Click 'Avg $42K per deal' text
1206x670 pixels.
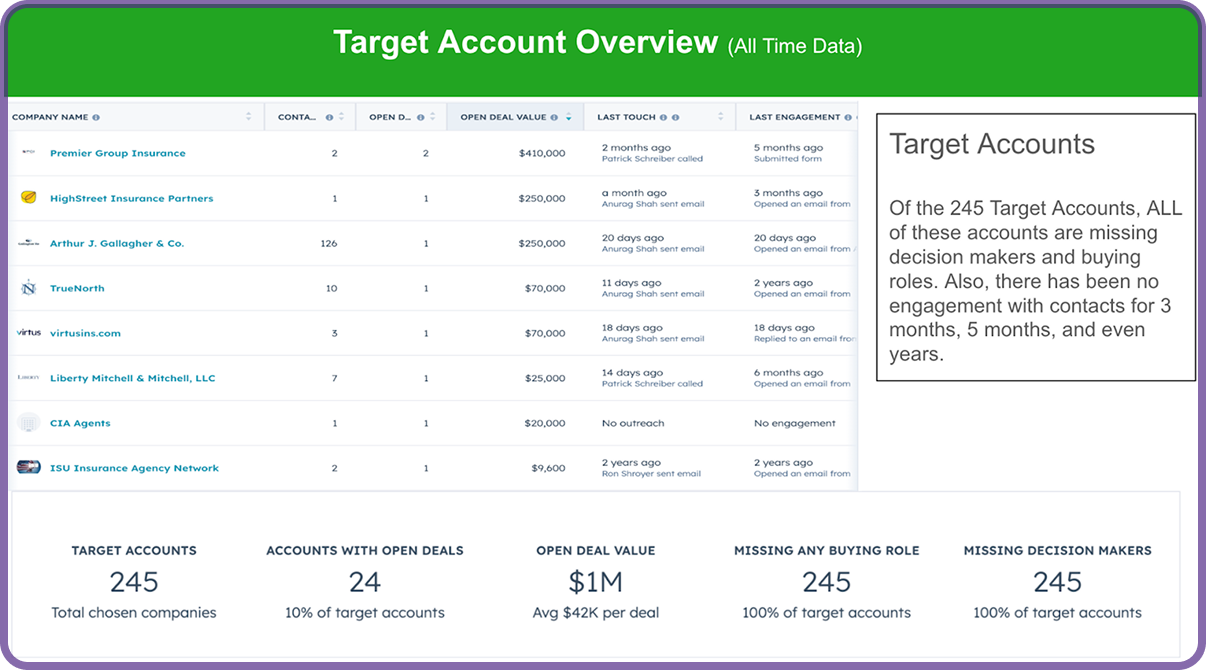coord(596,613)
